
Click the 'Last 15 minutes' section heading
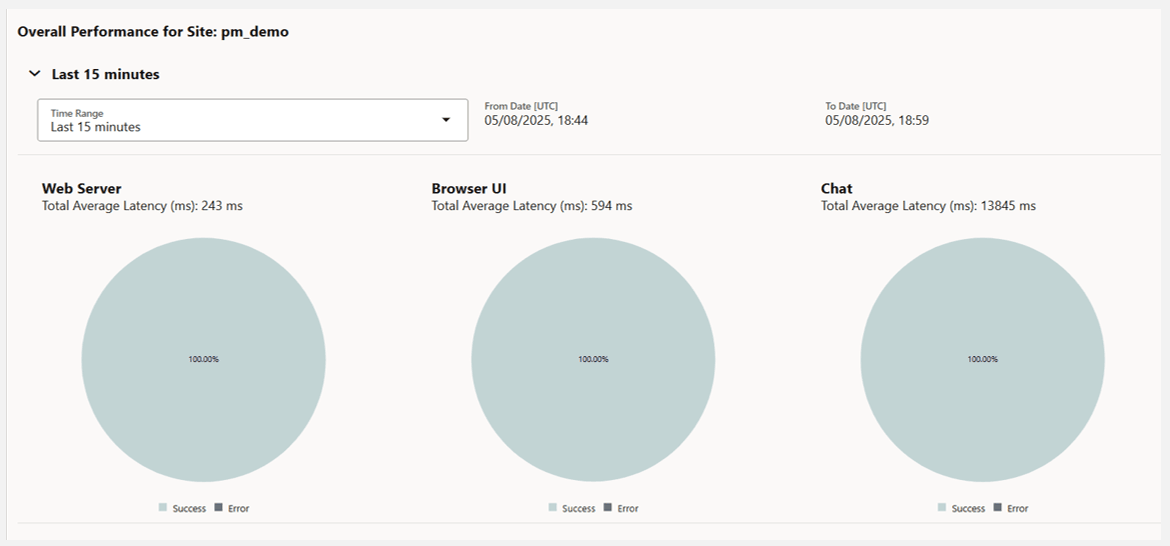(x=105, y=74)
